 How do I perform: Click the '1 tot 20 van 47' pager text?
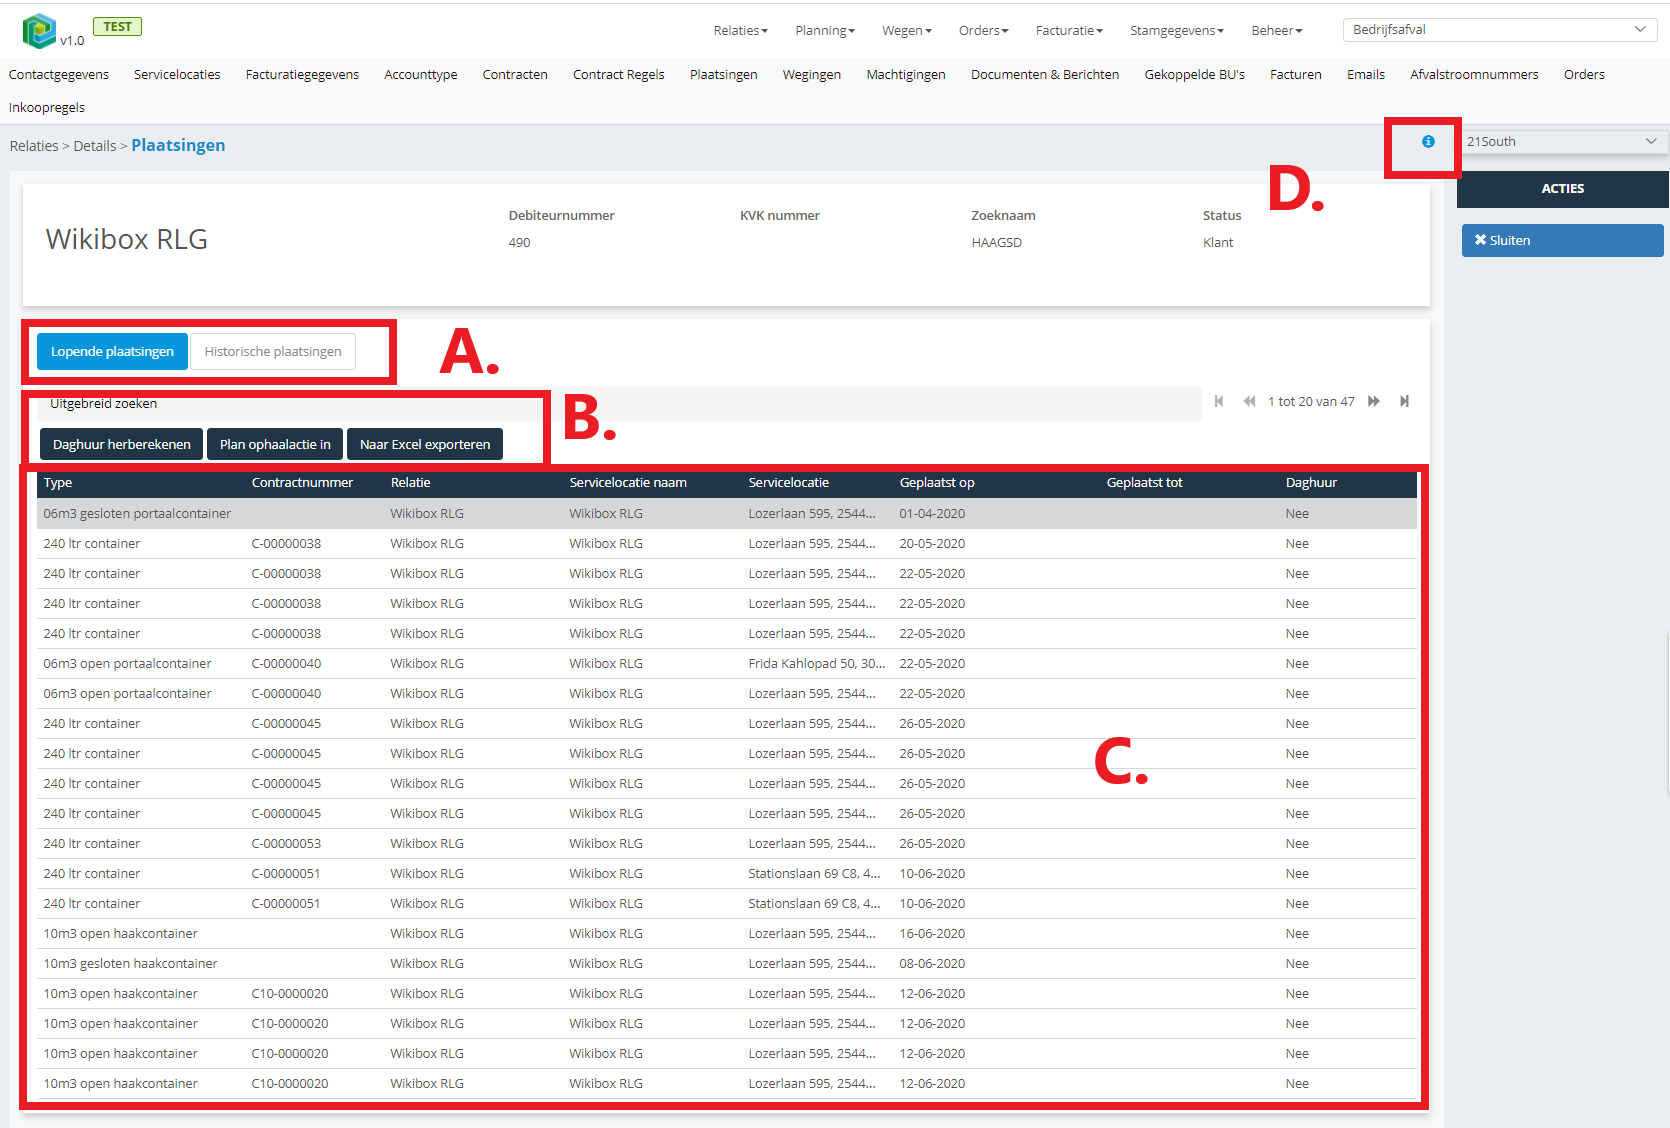(1311, 402)
